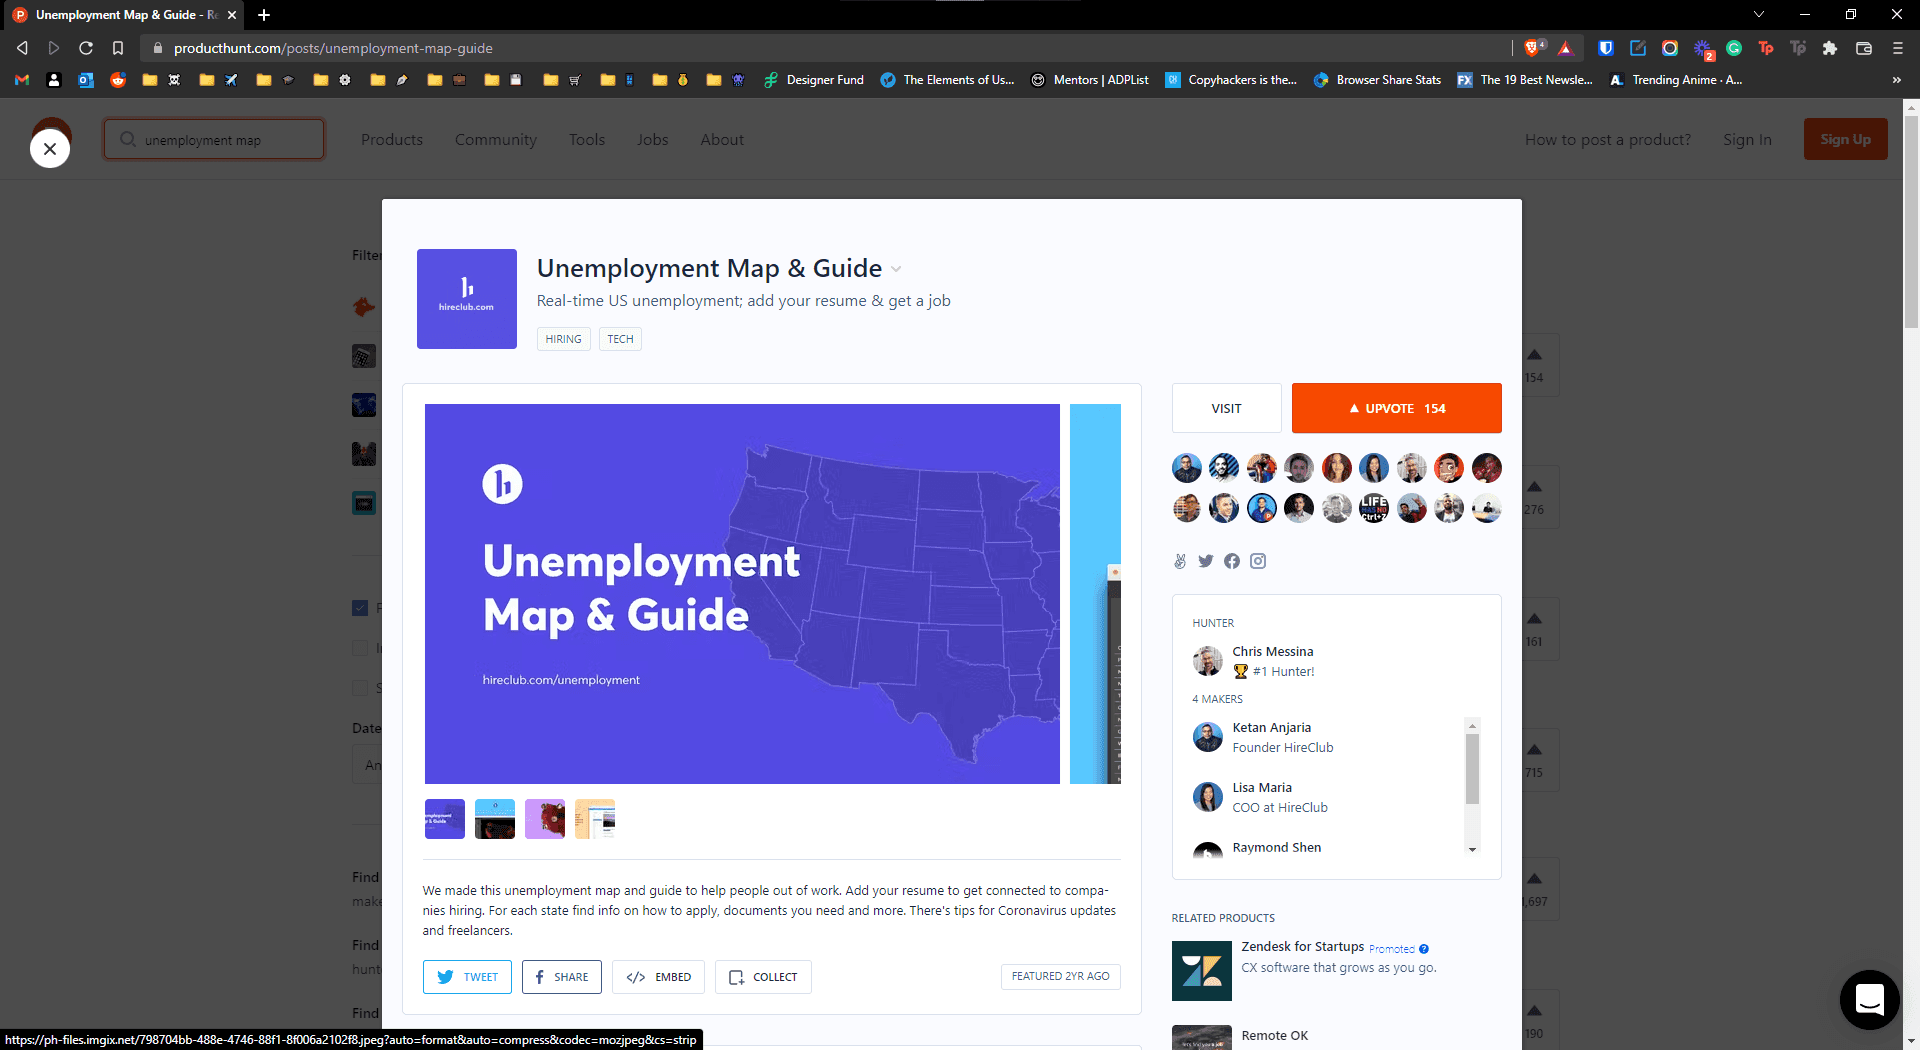
Task: Select the first purple gallery thumbnail
Action: (x=444, y=819)
